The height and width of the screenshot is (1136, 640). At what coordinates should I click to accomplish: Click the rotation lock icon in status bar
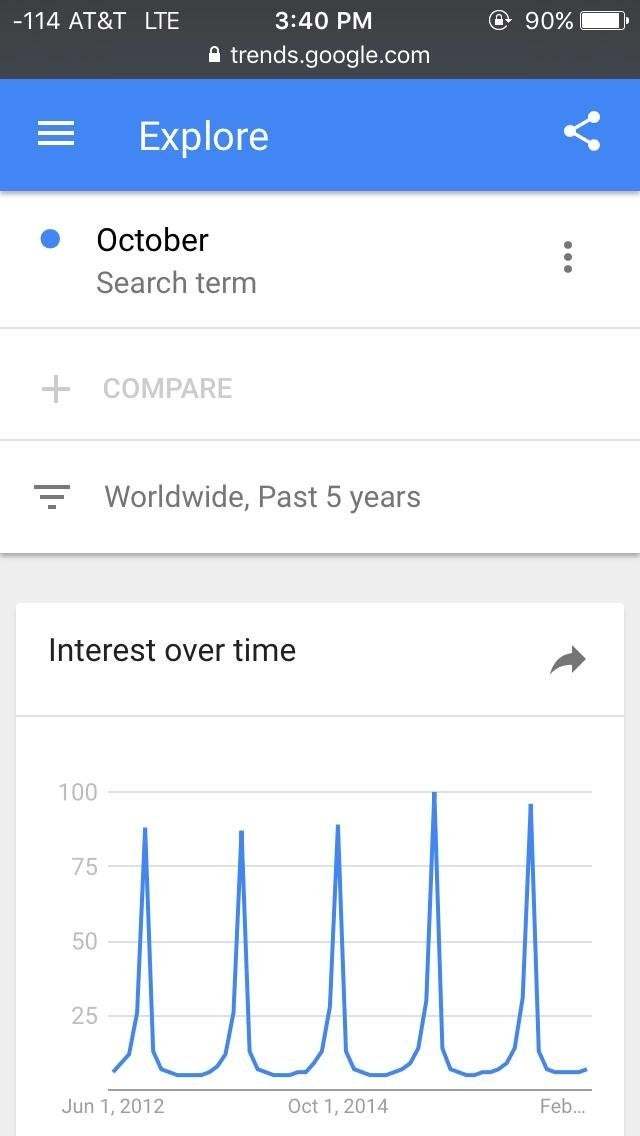[499, 20]
